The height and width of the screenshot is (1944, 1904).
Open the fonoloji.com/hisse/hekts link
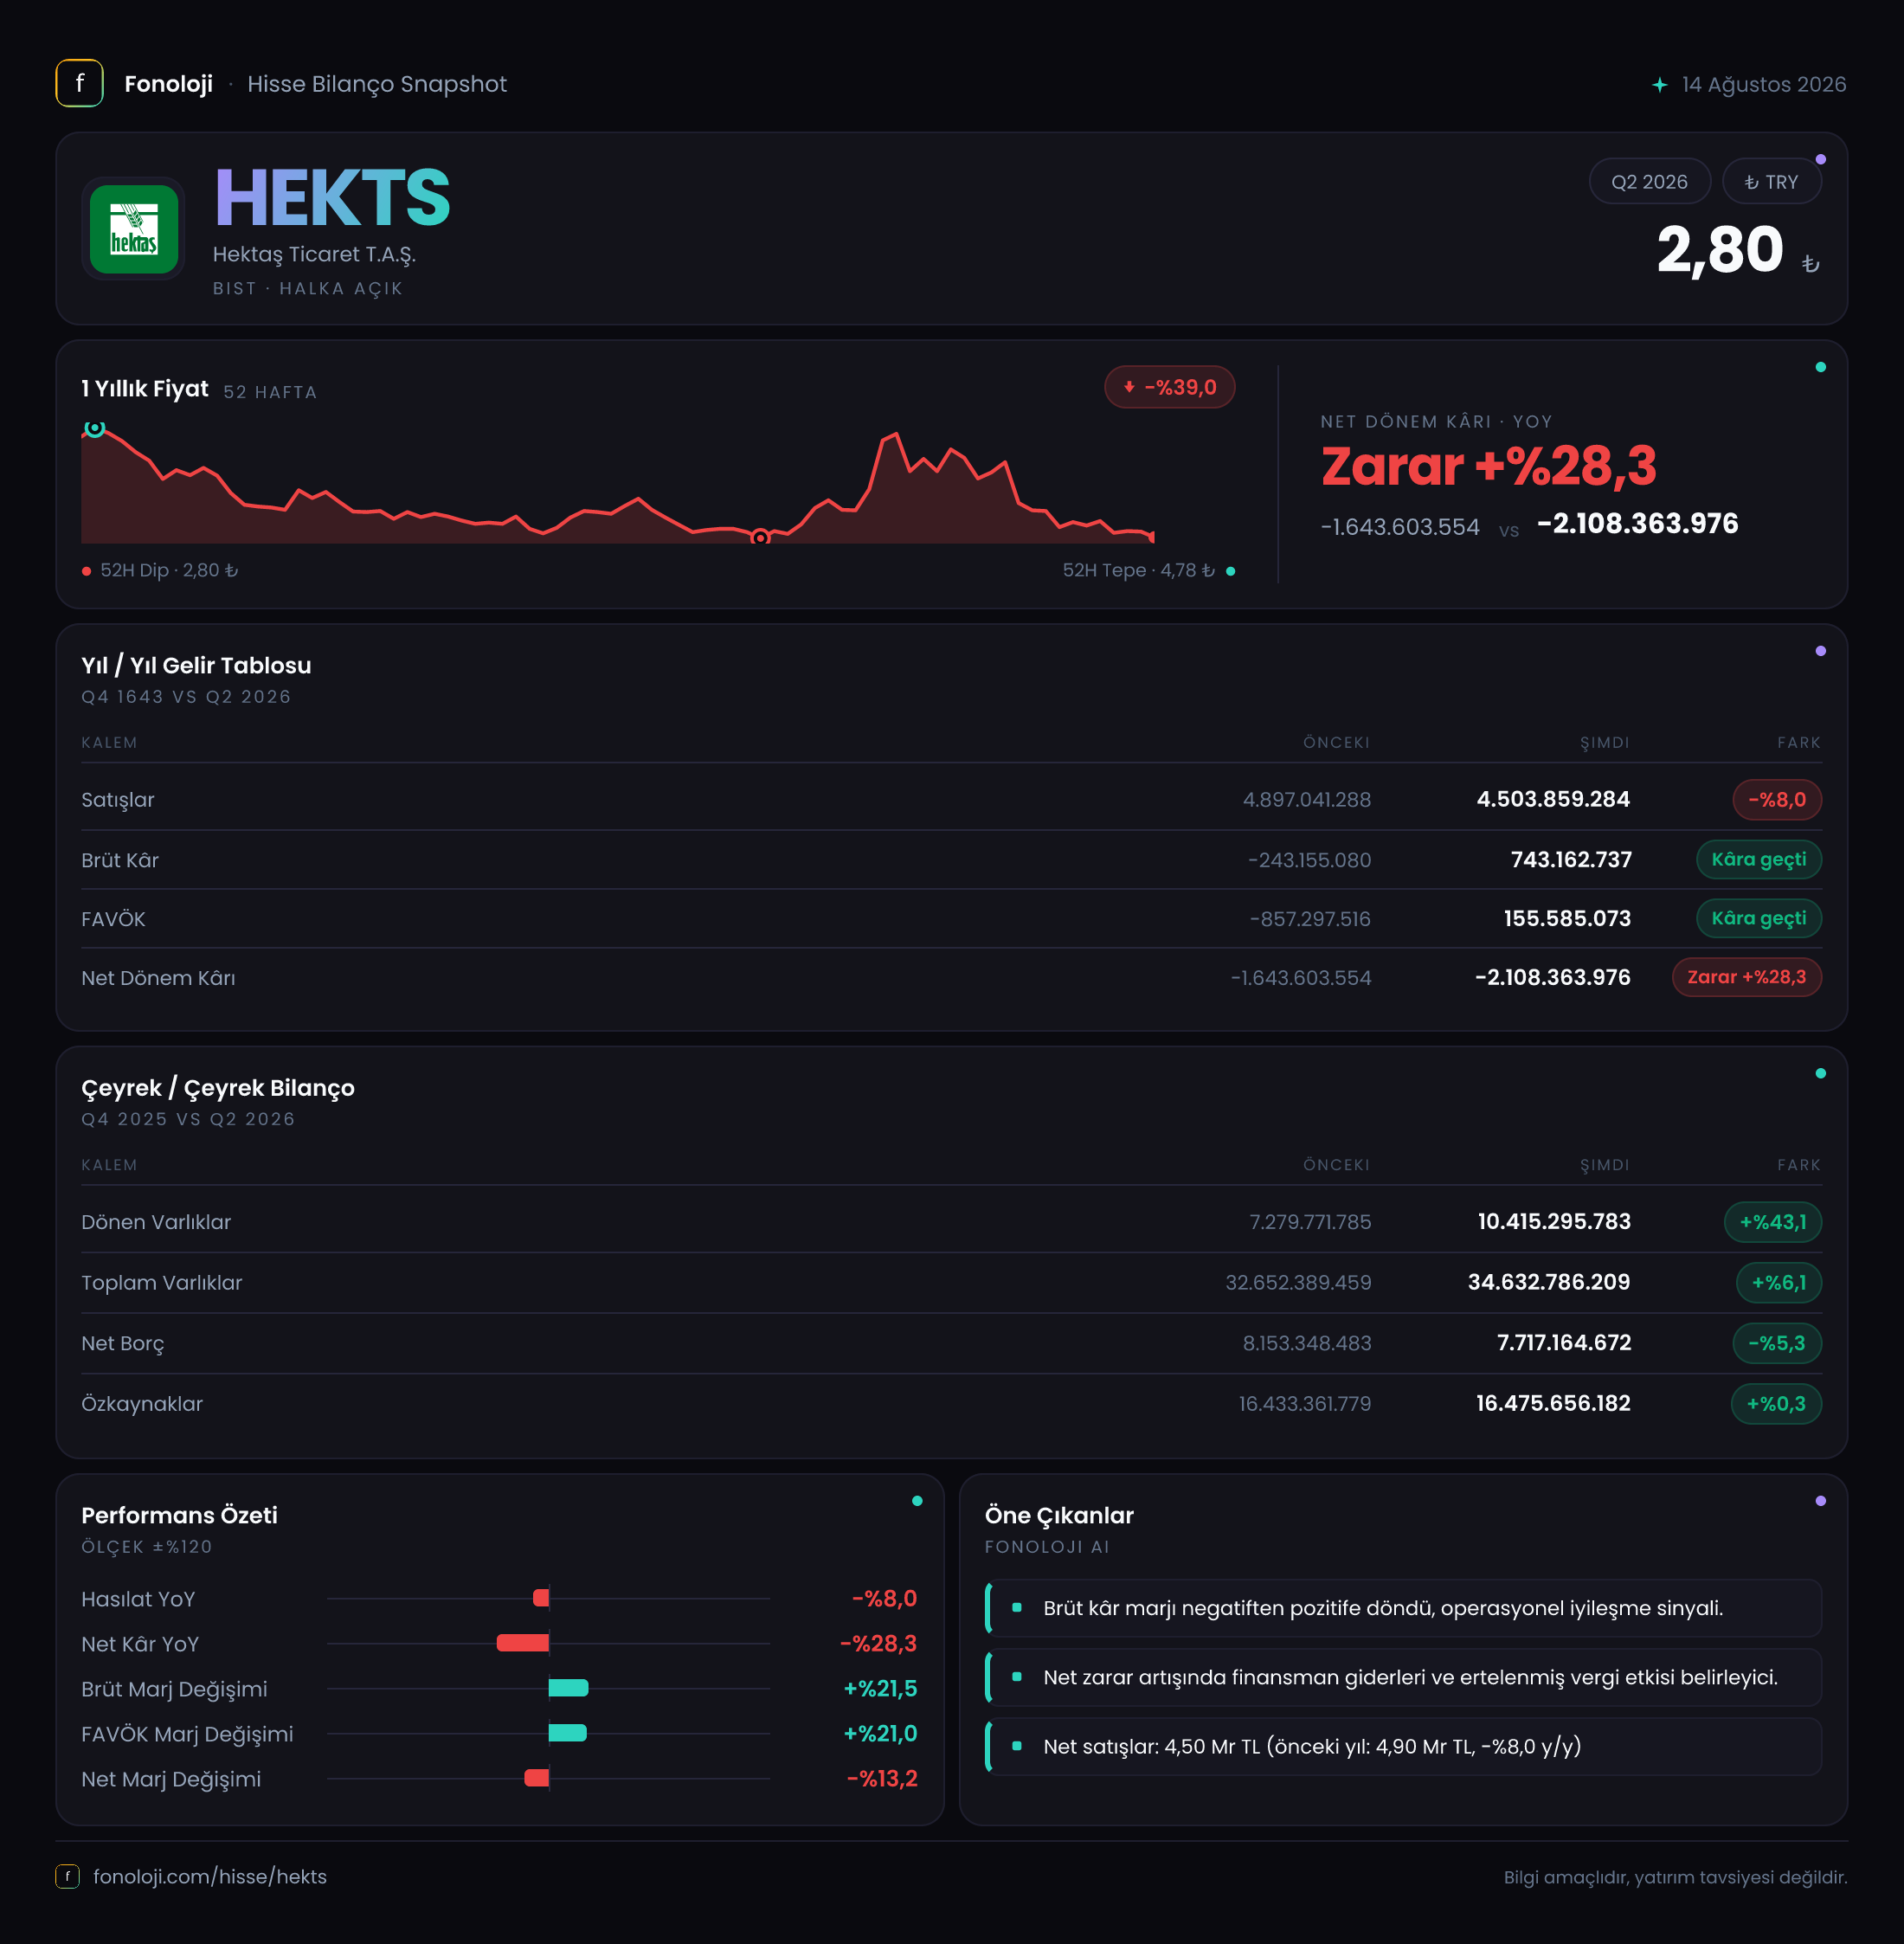tap(210, 1876)
